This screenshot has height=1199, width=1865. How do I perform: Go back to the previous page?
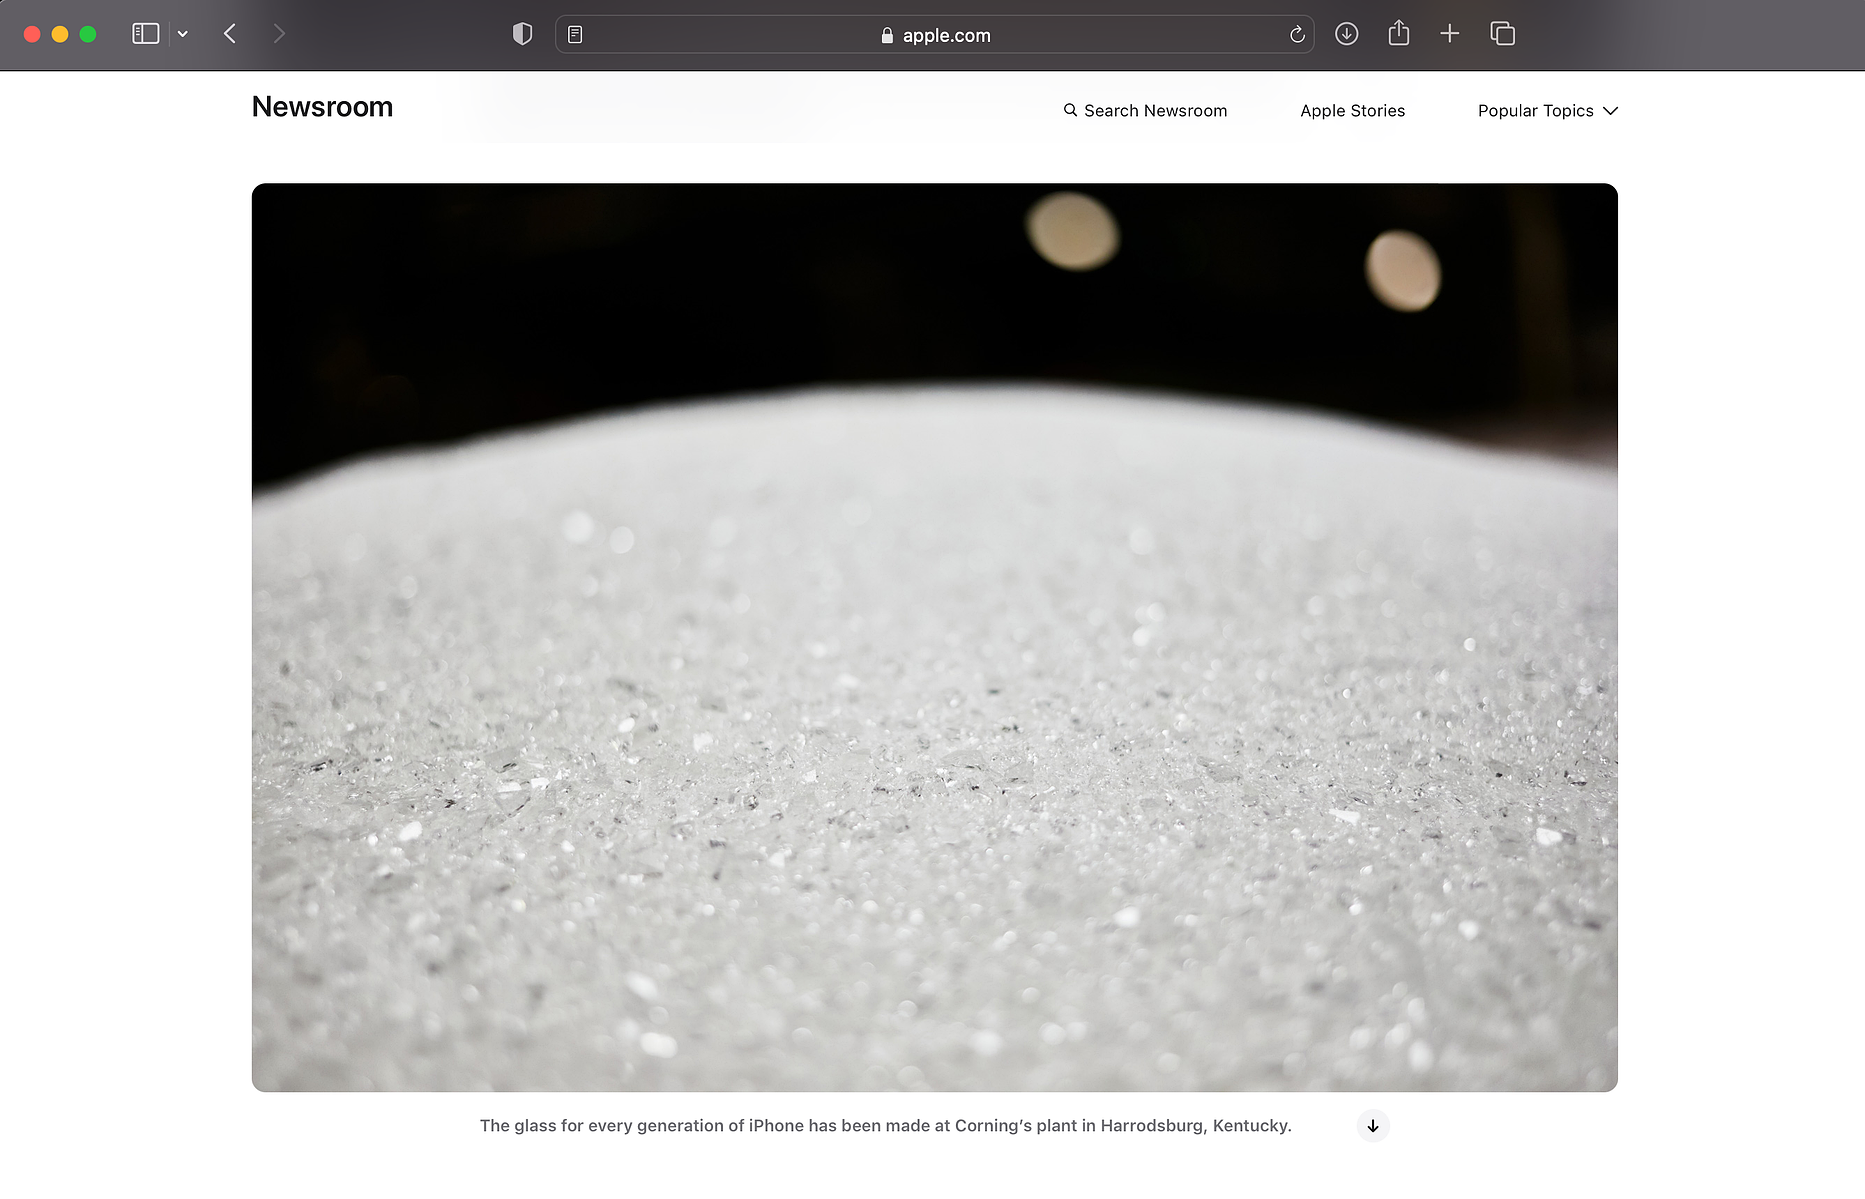[x=230, y=34]
